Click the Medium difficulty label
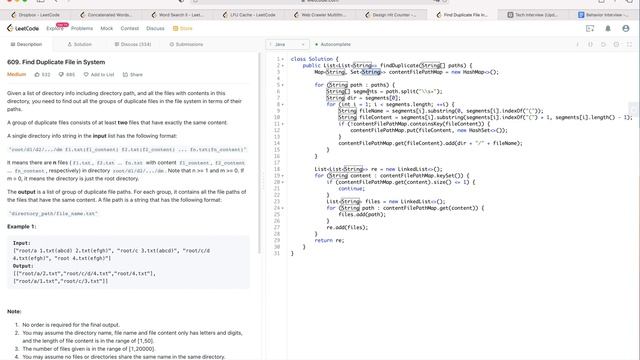 (16, 75)
